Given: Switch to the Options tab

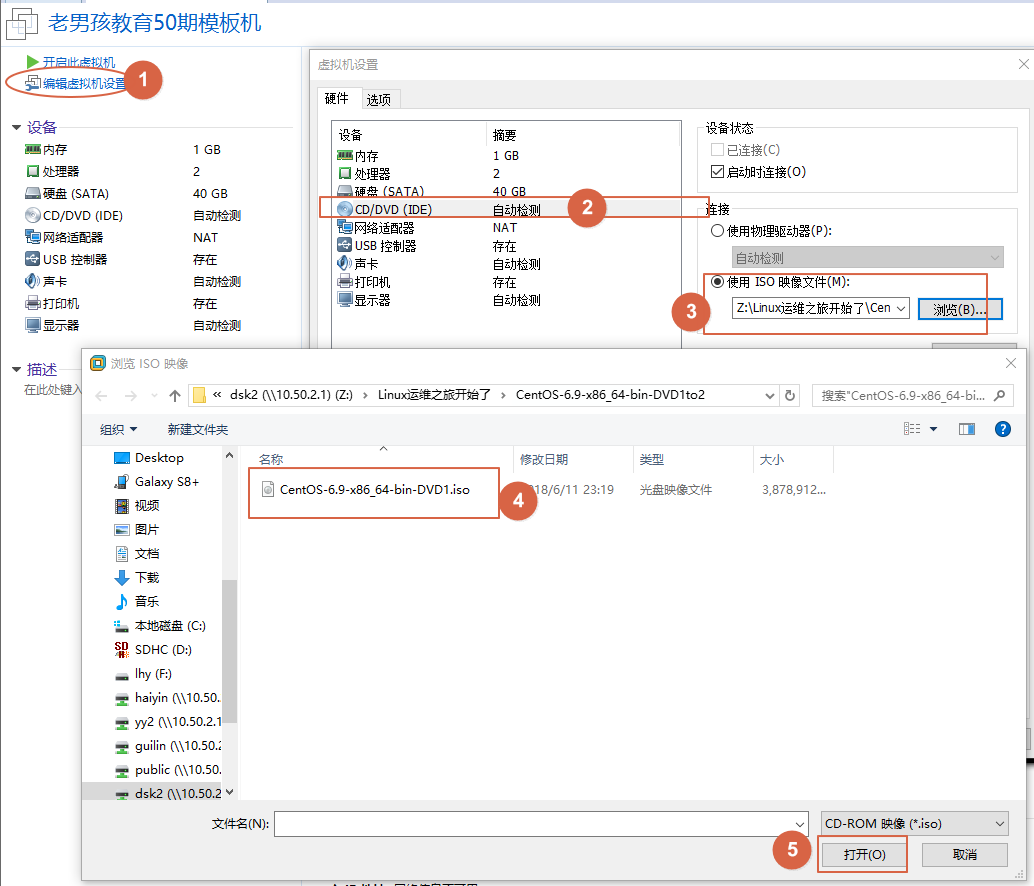Looking at the screenshot, I should coord(379,99).
